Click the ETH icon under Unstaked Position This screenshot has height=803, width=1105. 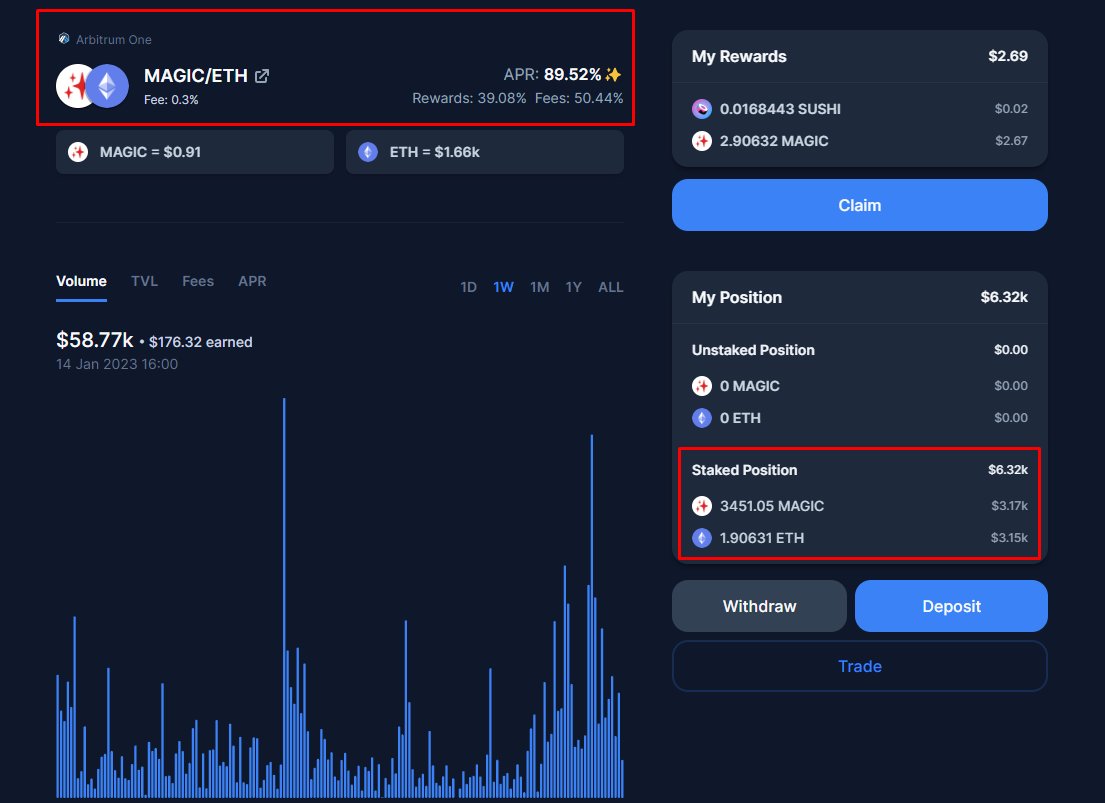coord(703,418)
